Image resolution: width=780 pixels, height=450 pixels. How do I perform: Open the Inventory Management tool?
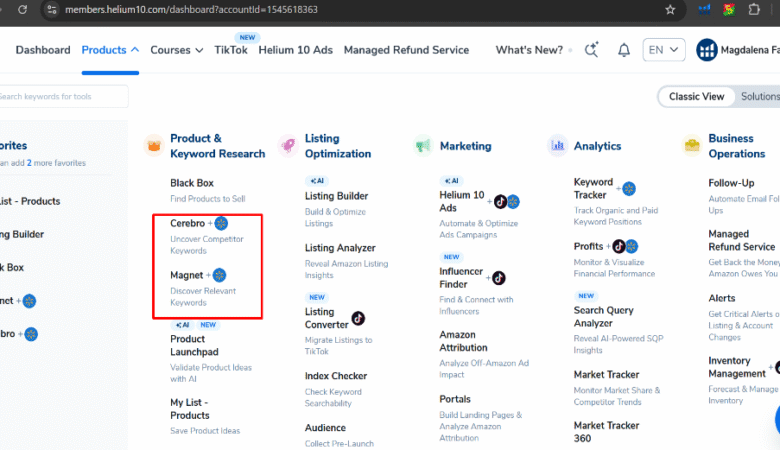coord(737,367)
